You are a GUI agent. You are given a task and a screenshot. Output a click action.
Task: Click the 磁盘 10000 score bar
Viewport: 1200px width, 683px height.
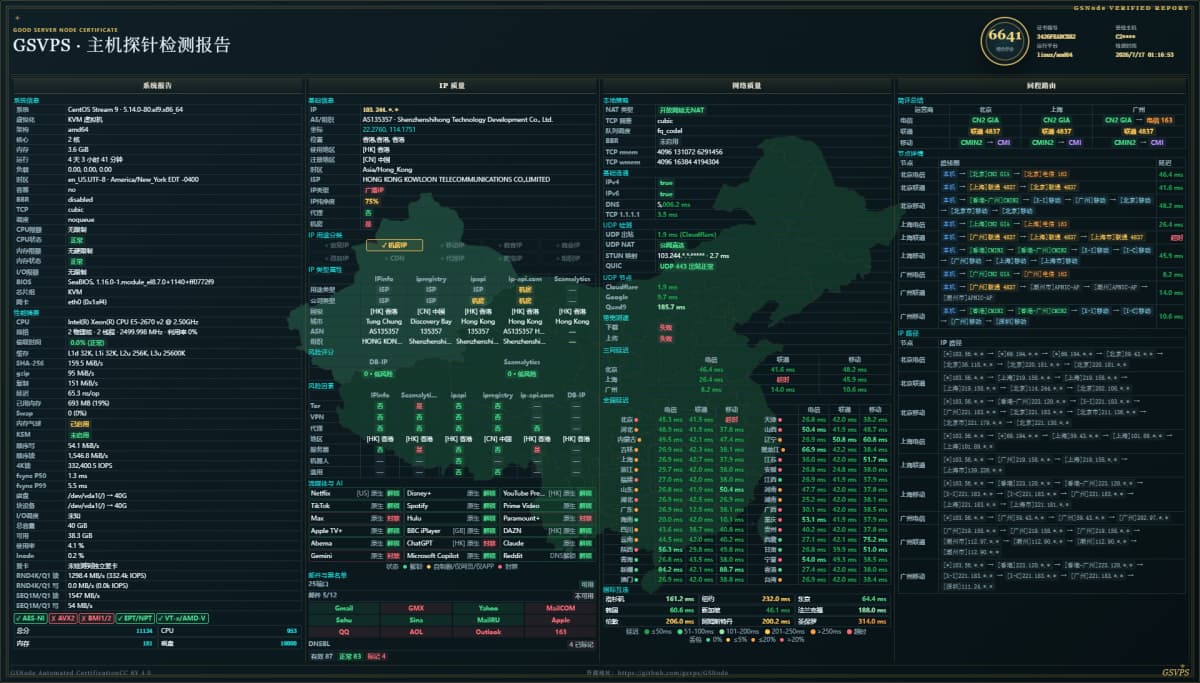click(229, 643)
